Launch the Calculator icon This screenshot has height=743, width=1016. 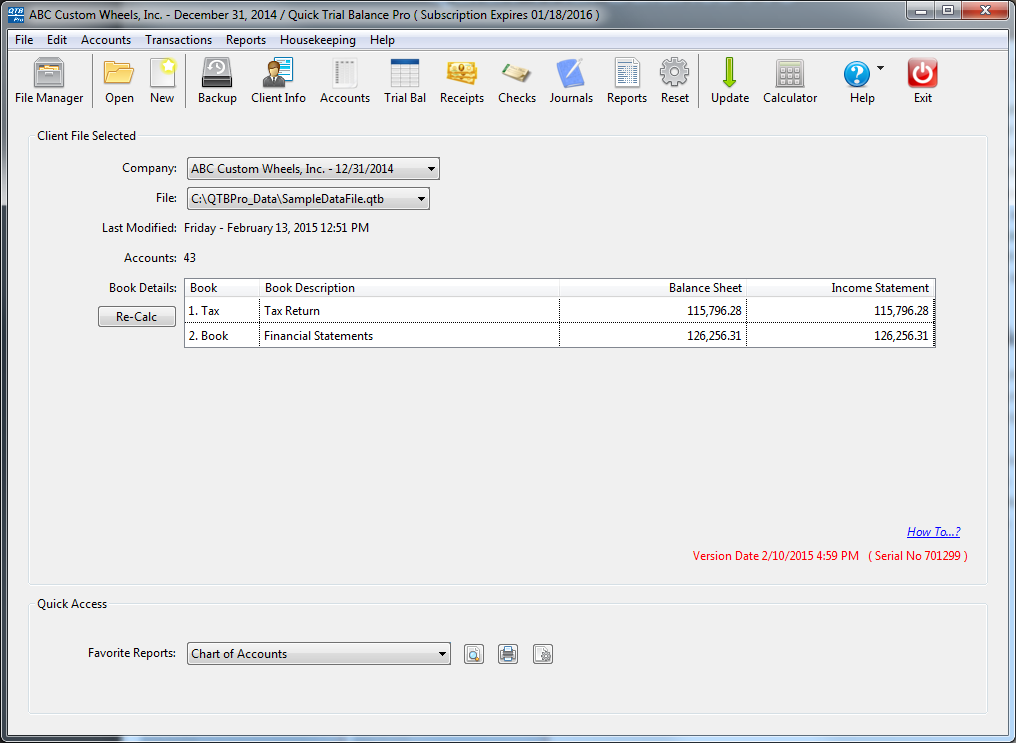point(790,80)
